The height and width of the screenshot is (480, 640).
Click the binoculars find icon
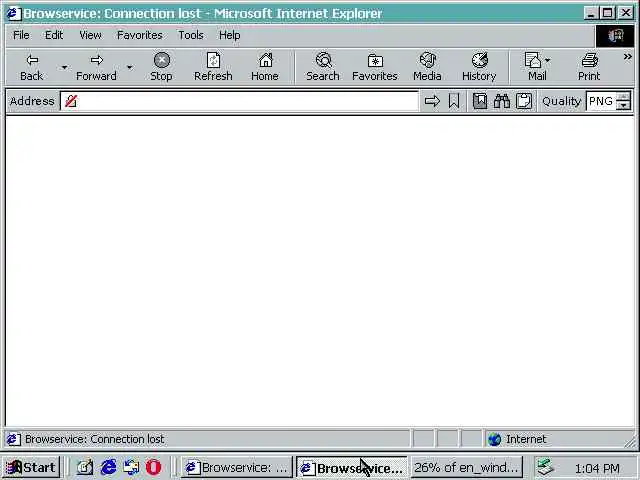coord(502,101)
